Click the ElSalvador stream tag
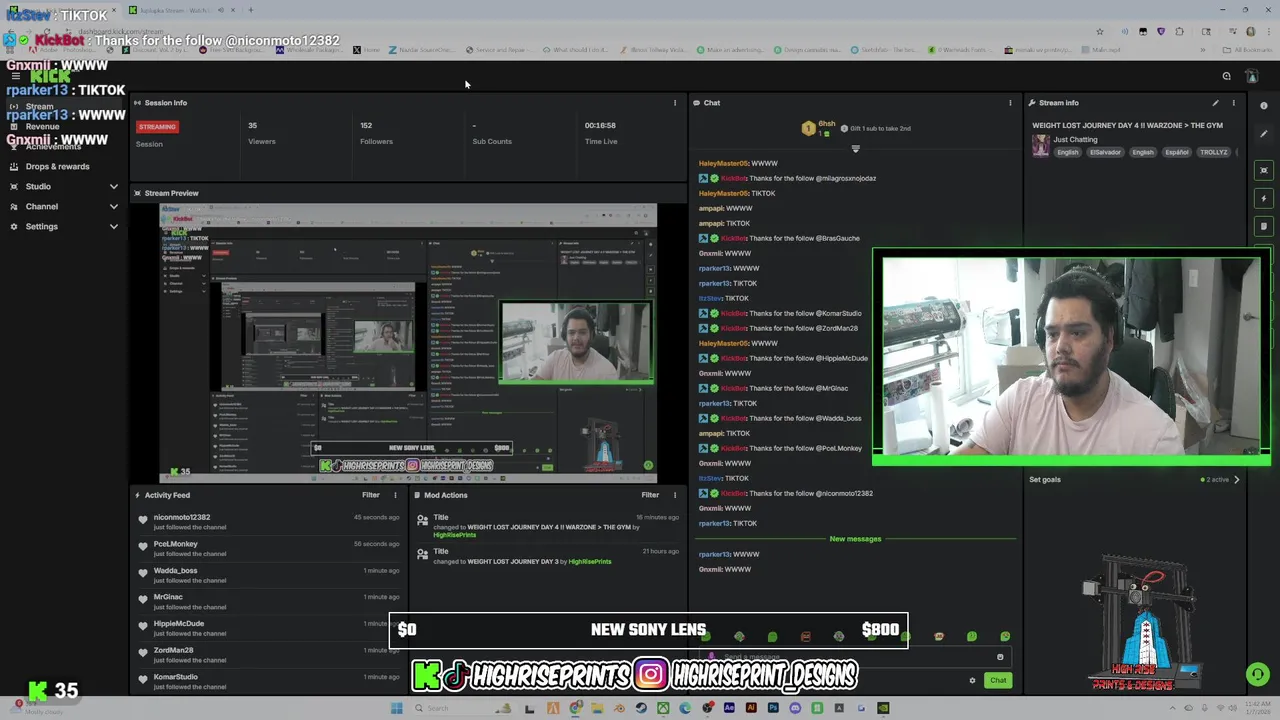1280x720 pixels. (x=1105, y=152)
